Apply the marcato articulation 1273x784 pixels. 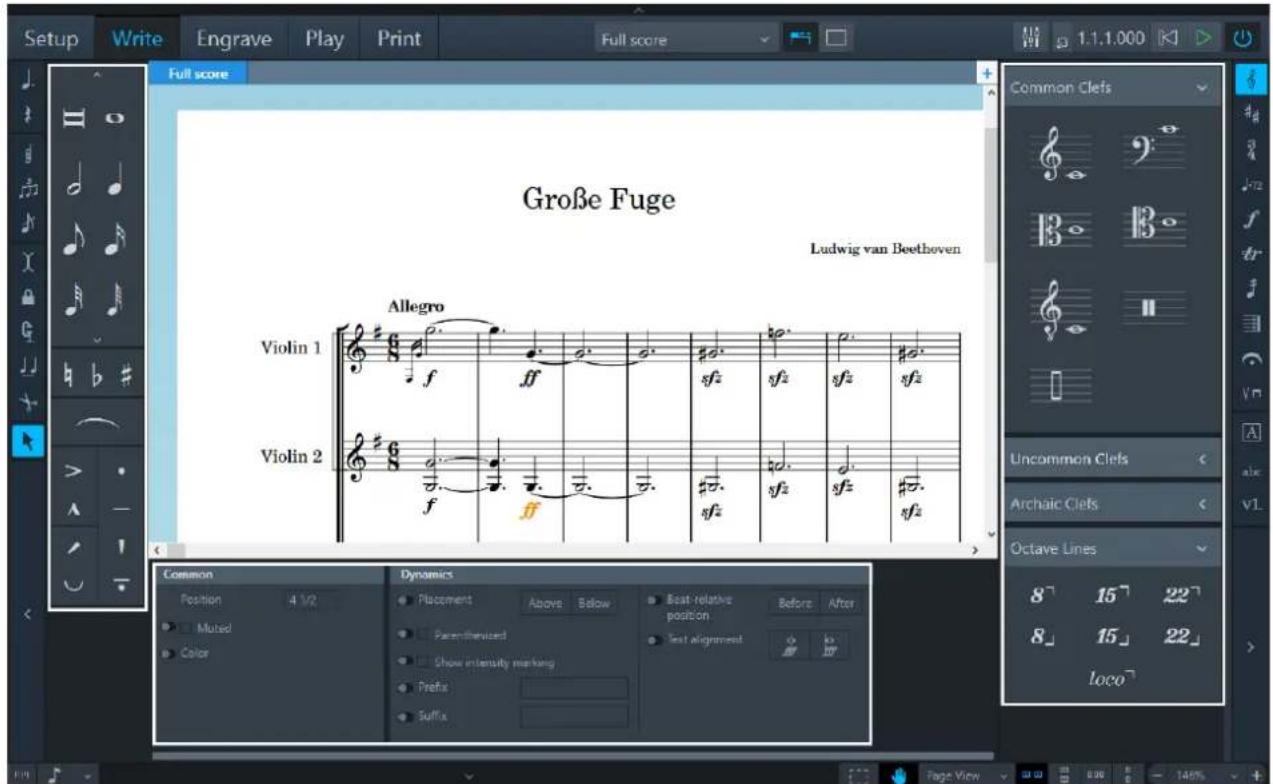(74, 509)
